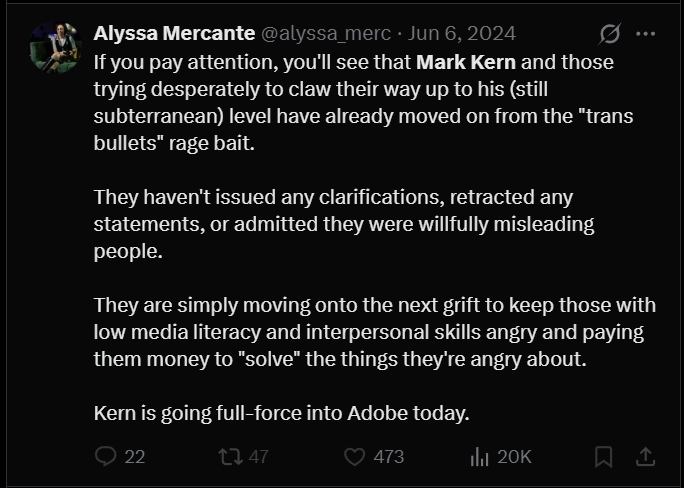The image size is (684, 488).
Task: Click the share upload-arrow icon
Action: point(646,457)
